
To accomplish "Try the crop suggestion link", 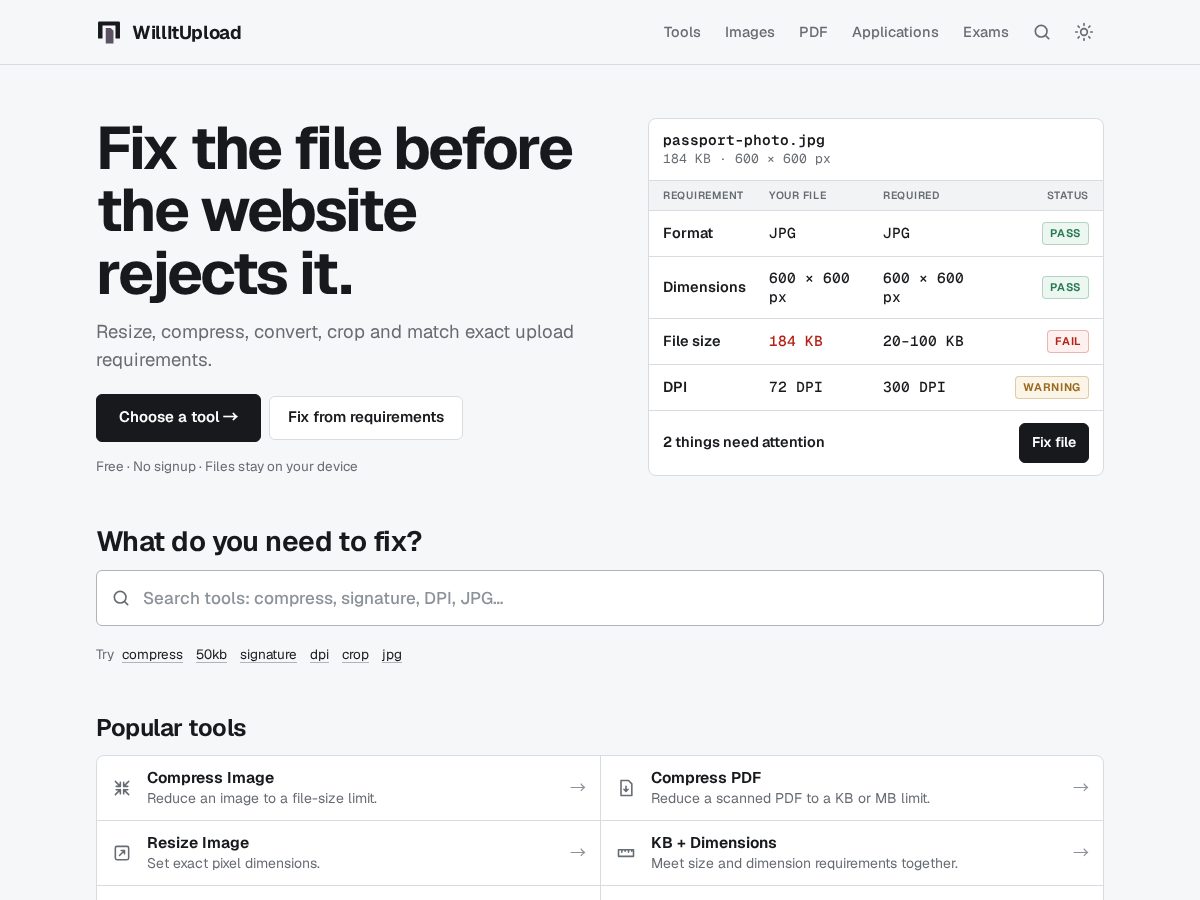I will pos(355,655).
